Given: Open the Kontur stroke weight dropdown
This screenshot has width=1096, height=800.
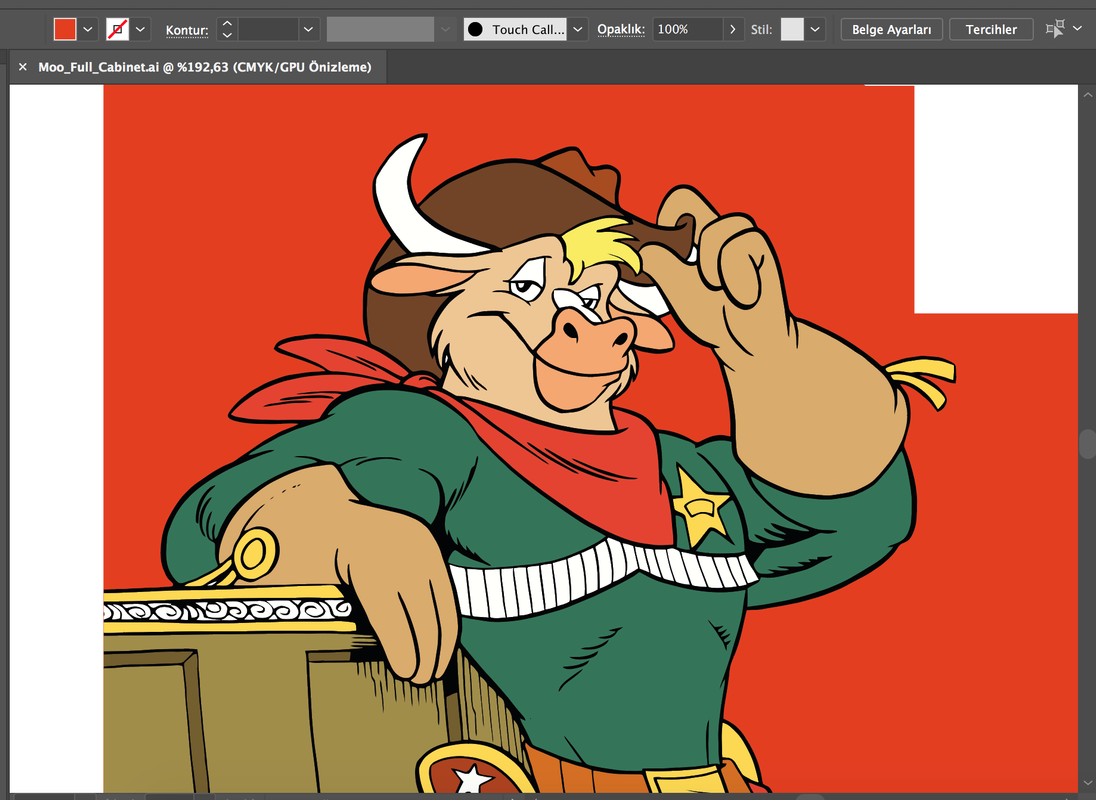Looking at the screenshot, I should (x=308, y=29).
